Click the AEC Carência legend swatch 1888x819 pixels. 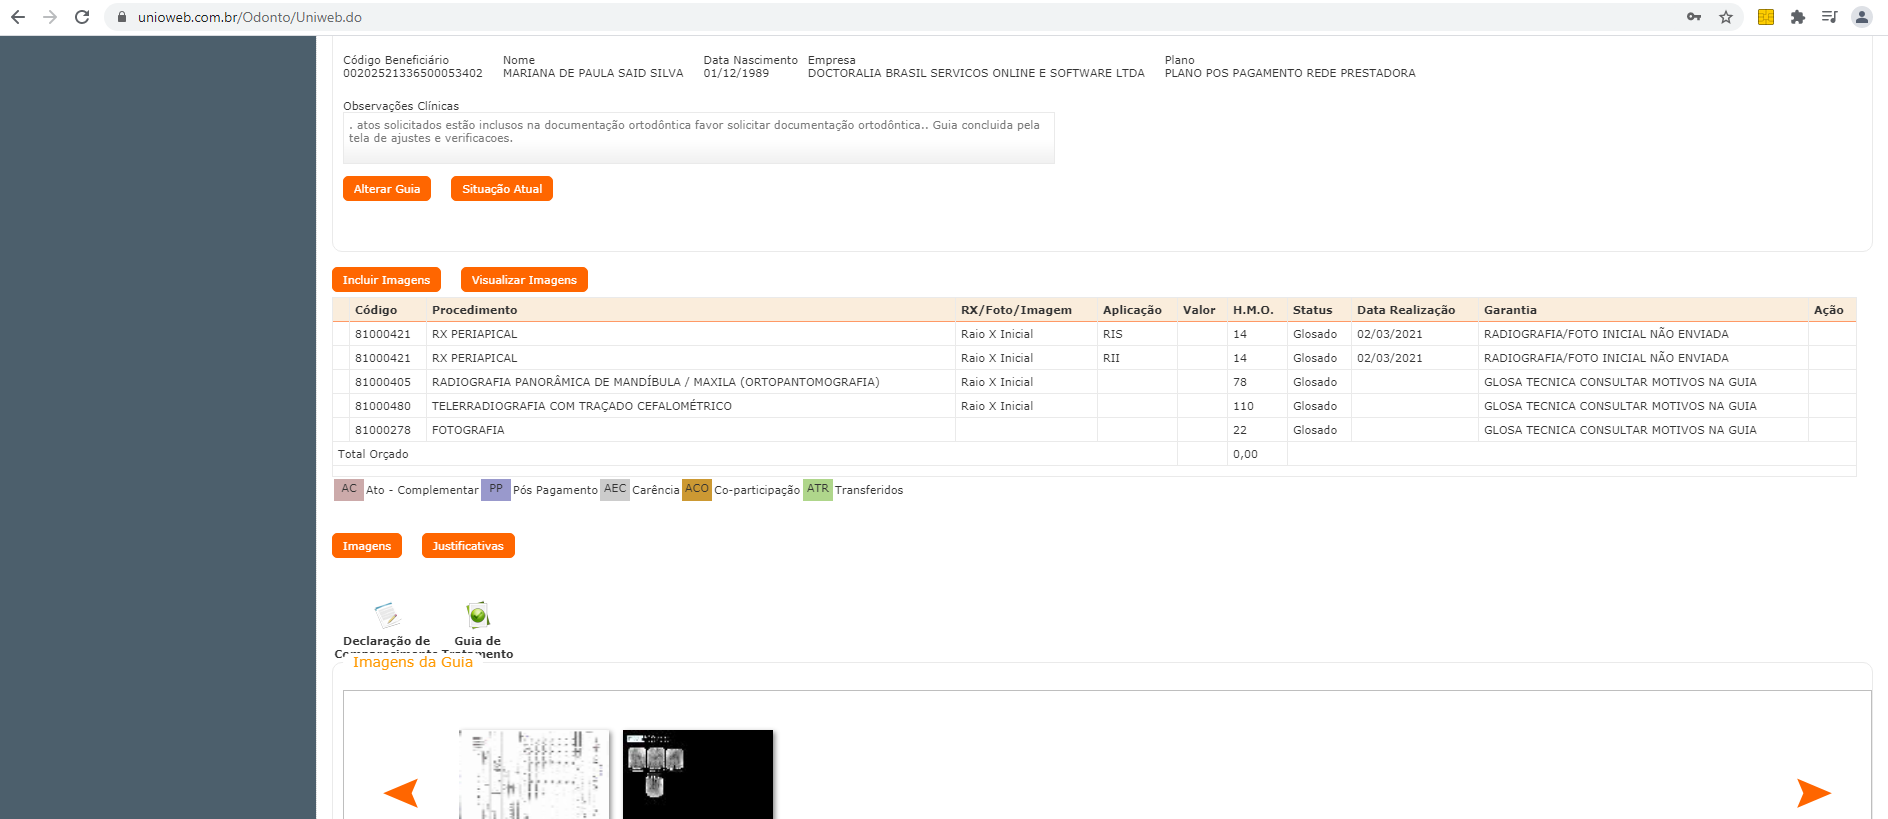tap(615, 490)
